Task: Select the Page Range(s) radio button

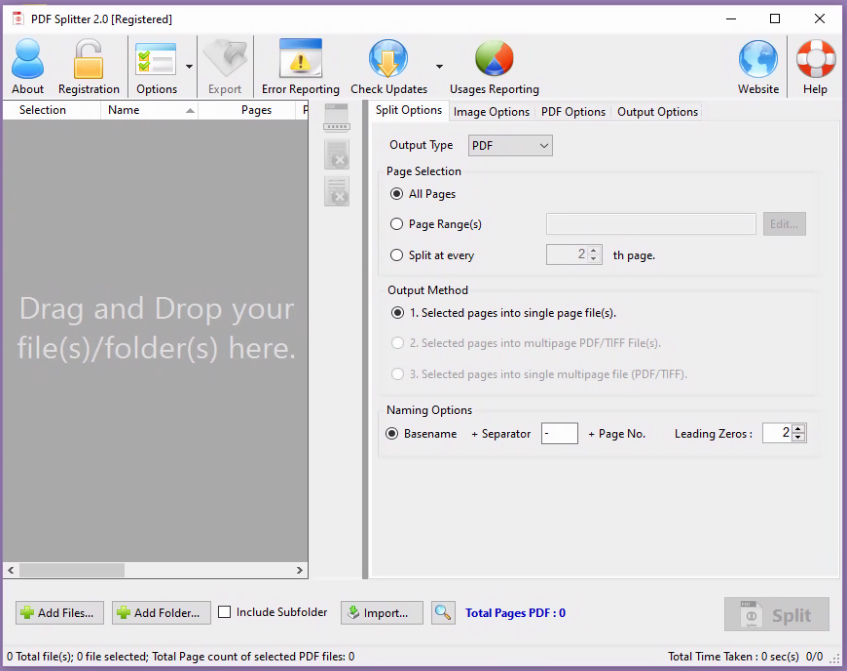Action: 396,224
